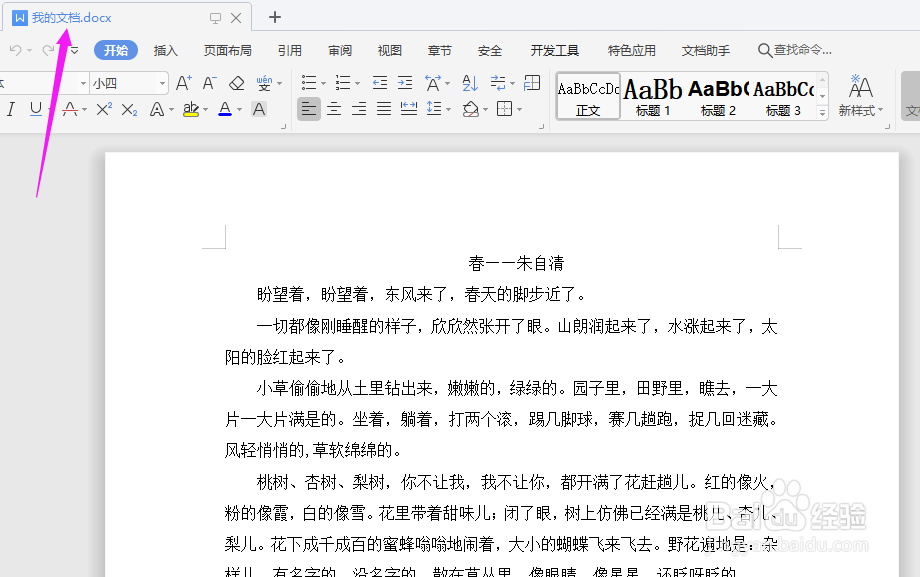
Task: Create a new style via 新样式
Action: 855,97
